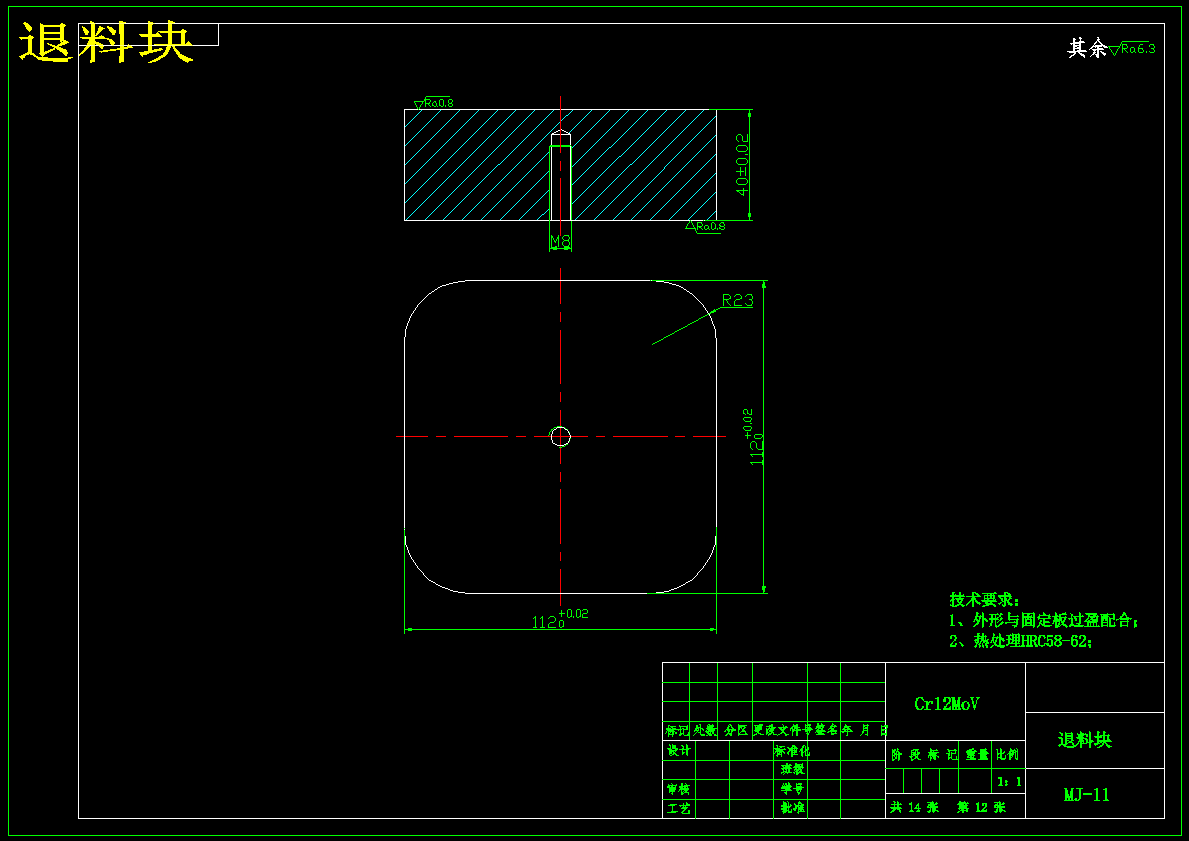Select the 第 12 张 sheet number
The image size is (1189, 841).
pos(981,808)
